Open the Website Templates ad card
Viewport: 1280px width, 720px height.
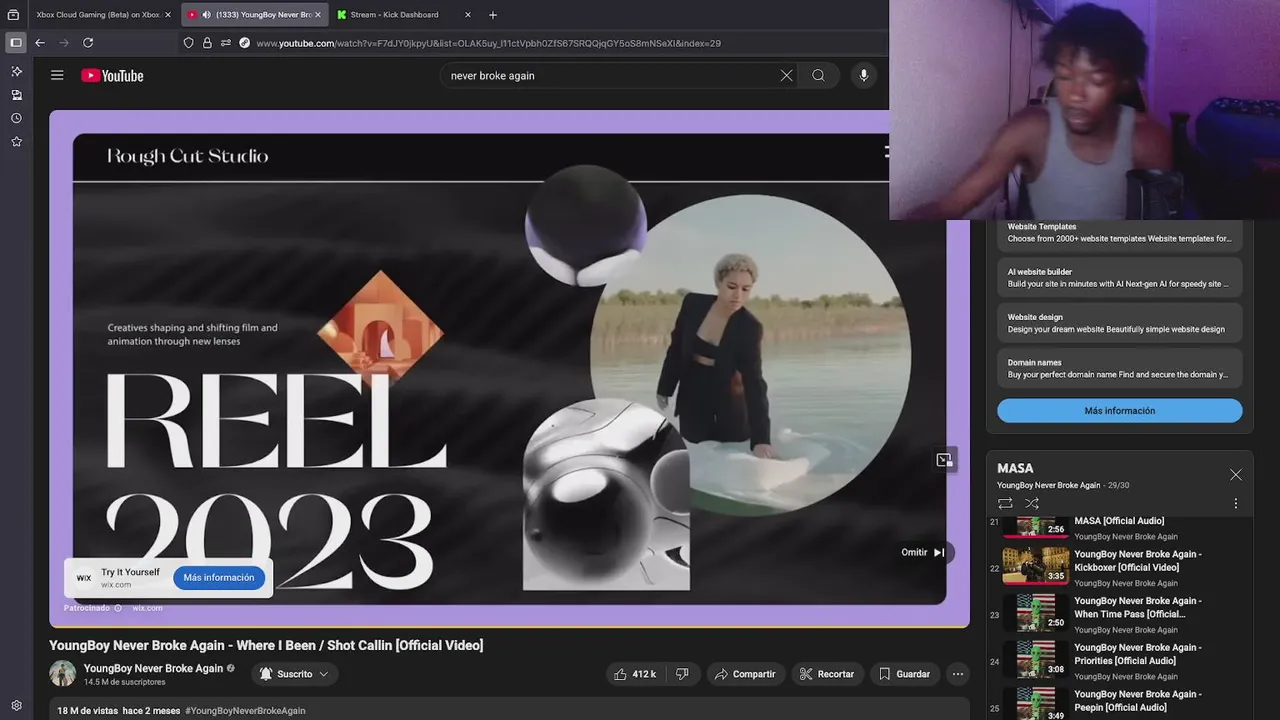[1119, 233]
